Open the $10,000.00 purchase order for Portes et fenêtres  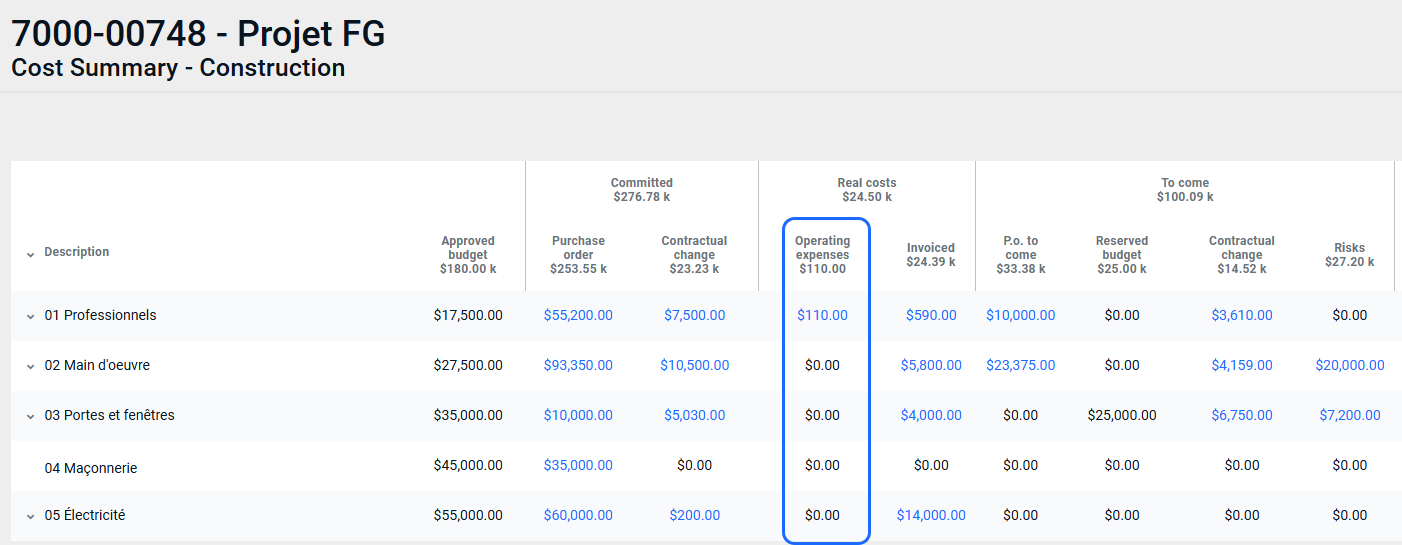[x=578, y=415]
